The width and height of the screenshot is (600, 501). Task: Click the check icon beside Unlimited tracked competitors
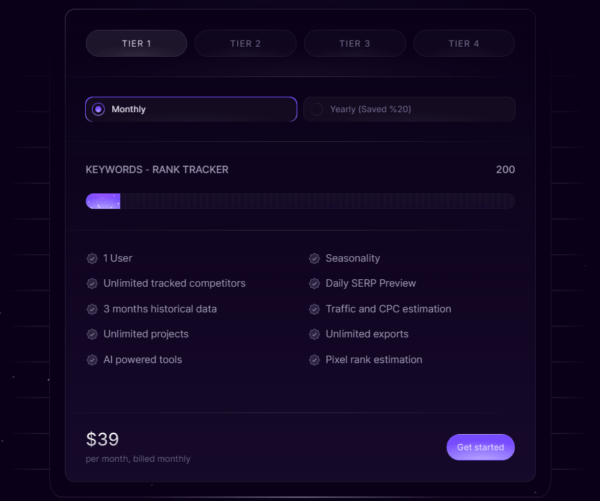[x=92, y=283]
